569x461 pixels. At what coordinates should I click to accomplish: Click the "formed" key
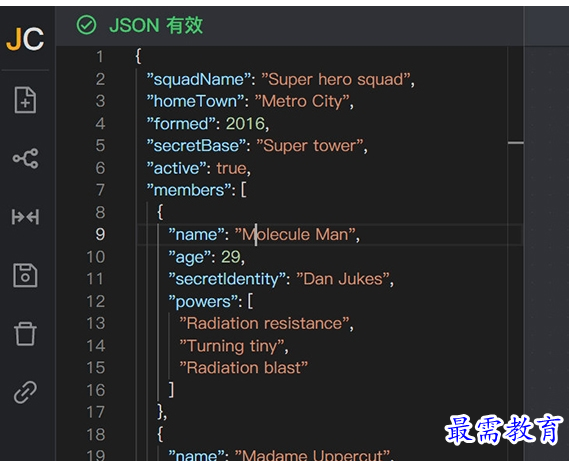181,124
